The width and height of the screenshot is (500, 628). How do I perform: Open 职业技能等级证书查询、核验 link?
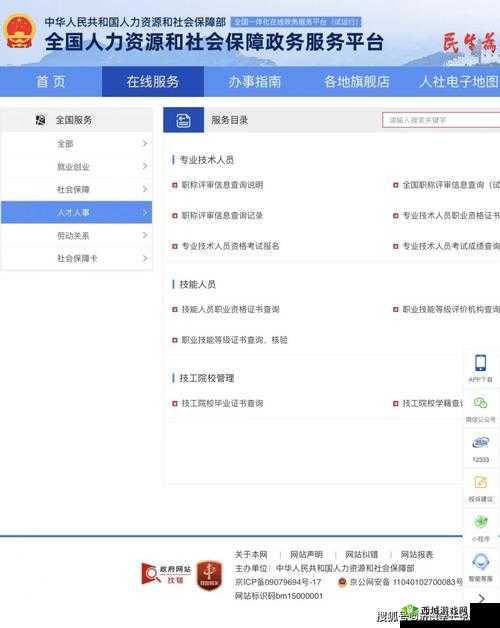(x=234, y=340)
